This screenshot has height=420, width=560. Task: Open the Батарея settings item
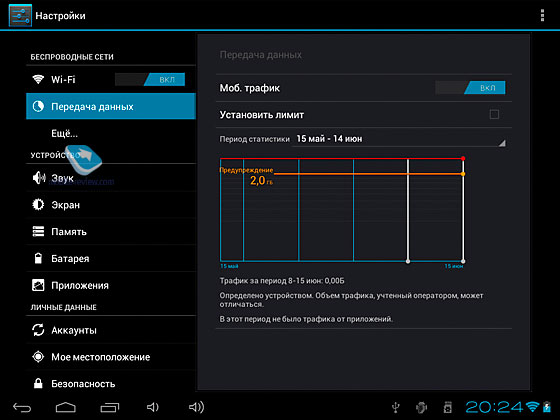point(111,259)
